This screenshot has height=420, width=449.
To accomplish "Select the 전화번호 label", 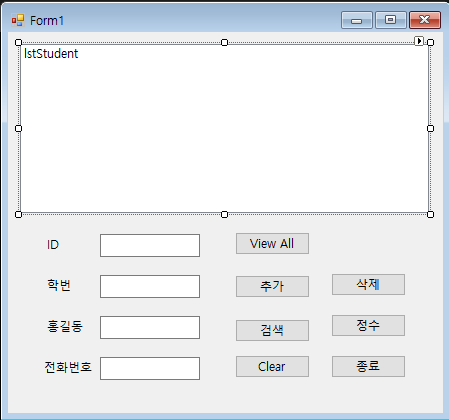I will click(68, 367).
